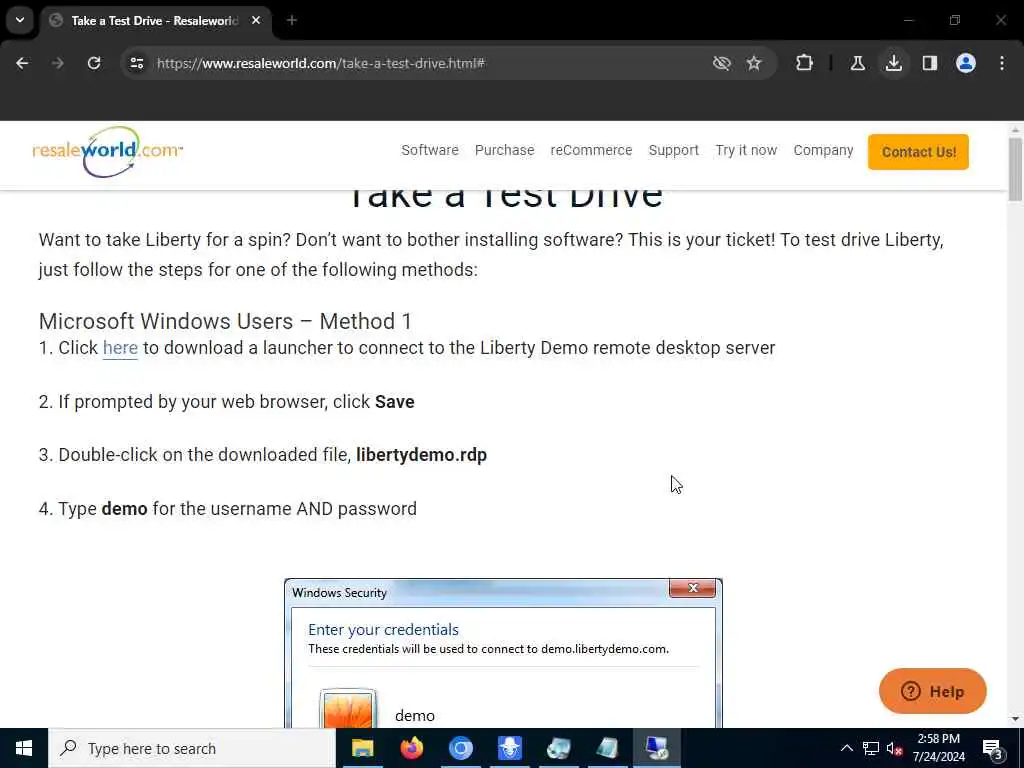Viewport: 1024px width, 768px height.
Task: Click the user avatar thumbnail in dialog image
Action: click(347, 709)
